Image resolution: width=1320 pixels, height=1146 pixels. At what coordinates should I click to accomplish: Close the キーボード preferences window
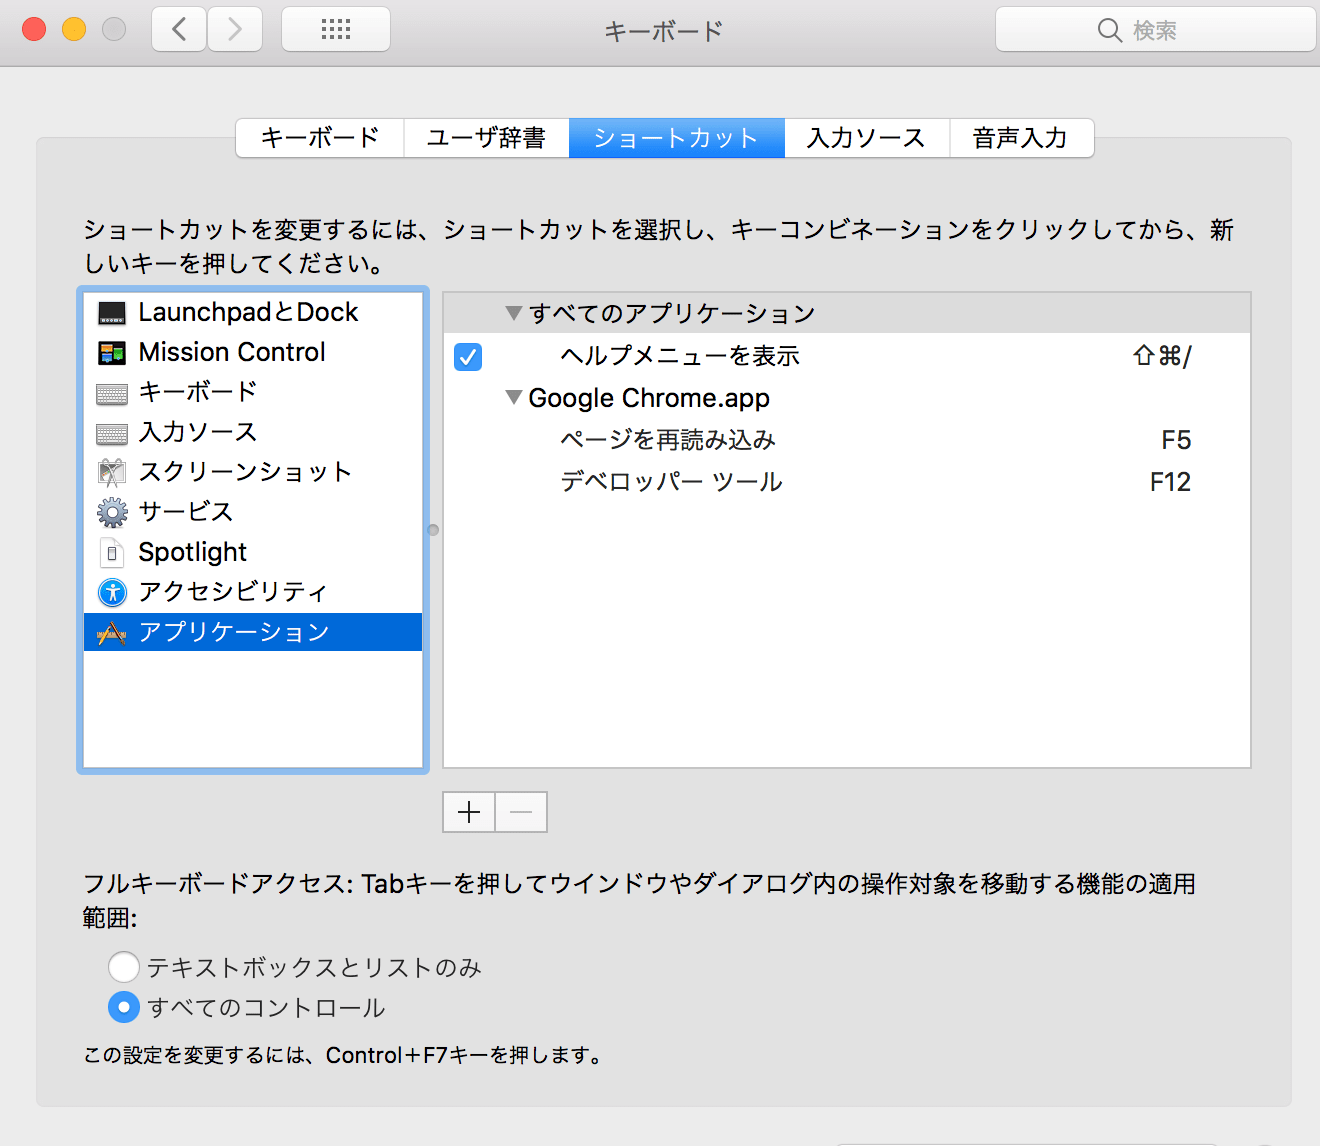(34, 29)
